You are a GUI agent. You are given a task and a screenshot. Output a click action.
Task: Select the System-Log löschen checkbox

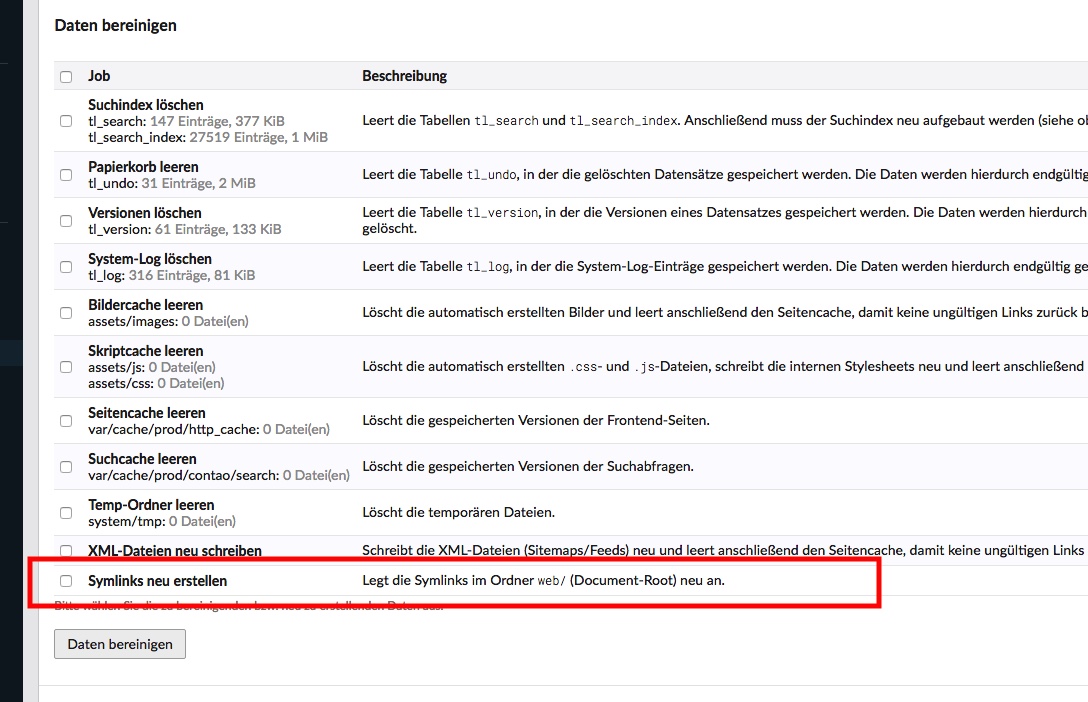click(x=66, y=267)
